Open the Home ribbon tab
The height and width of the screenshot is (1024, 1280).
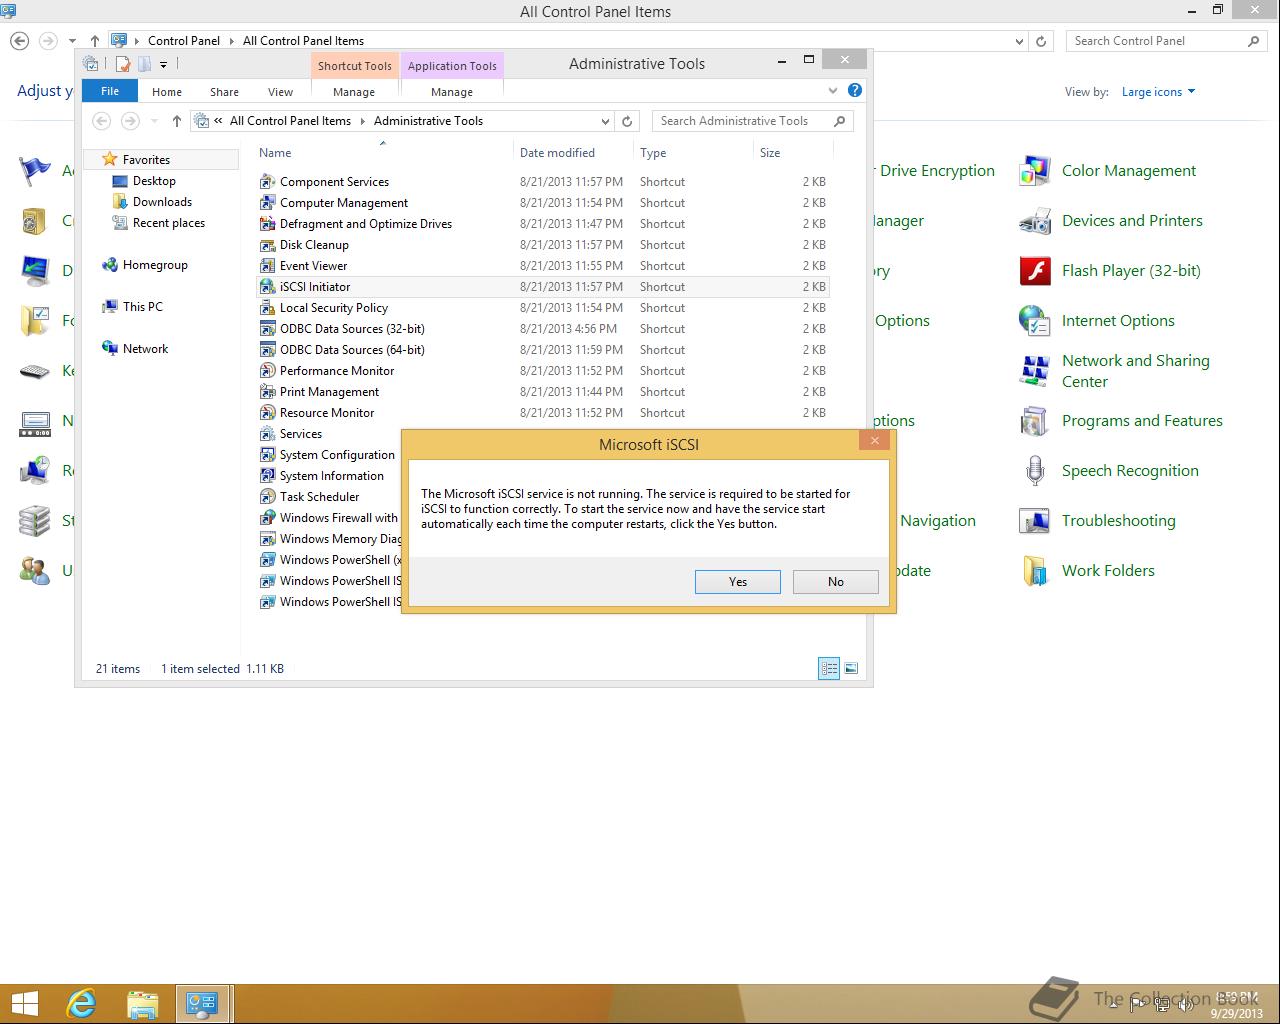tap(167, 91)
